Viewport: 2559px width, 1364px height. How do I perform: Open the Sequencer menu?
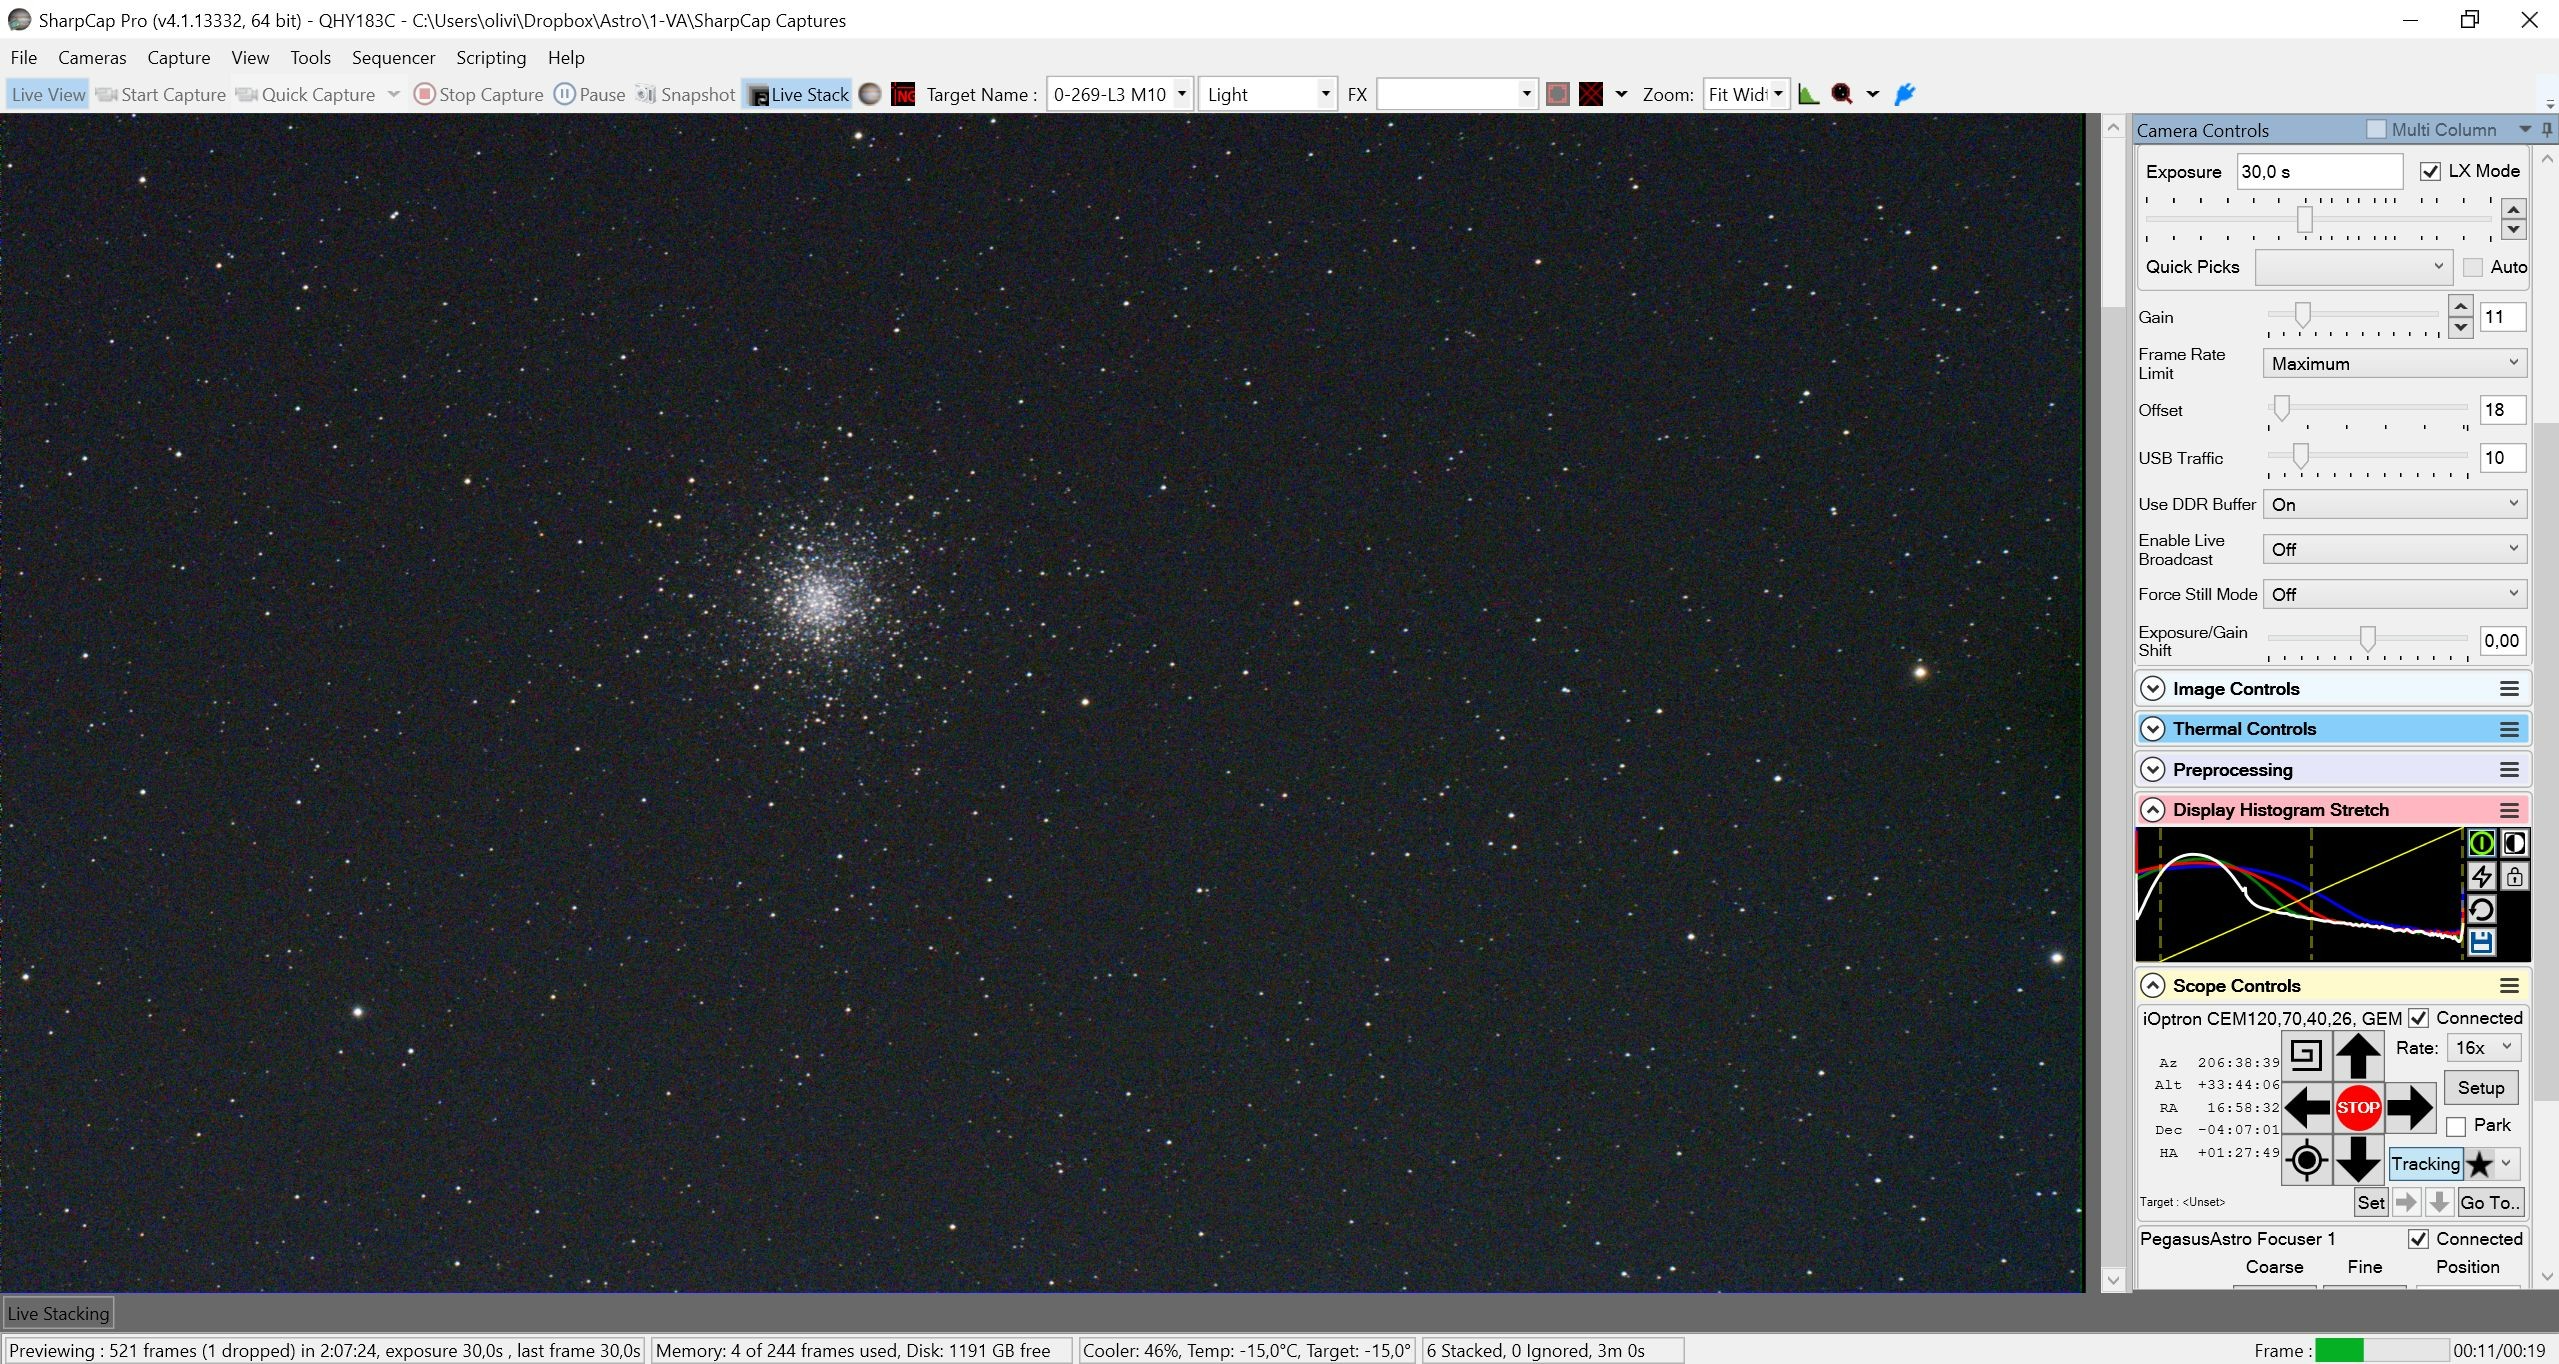point(393,57)
